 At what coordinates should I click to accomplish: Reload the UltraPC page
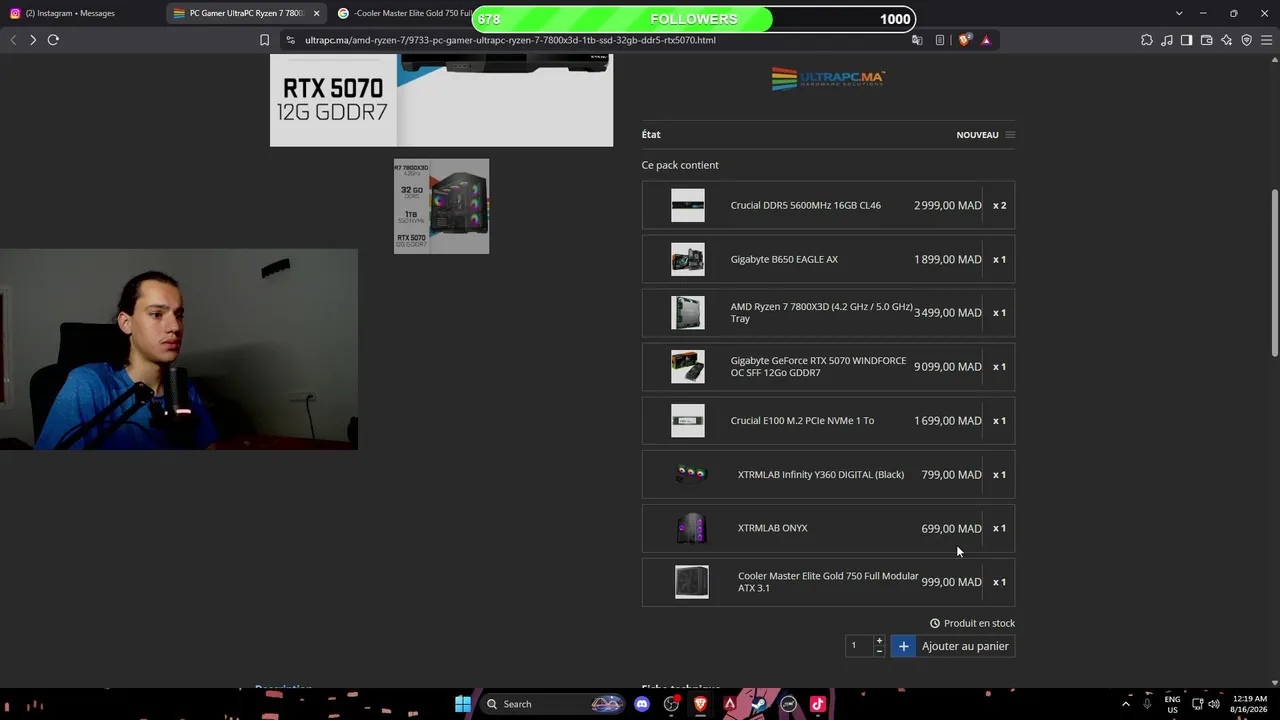point(53,40)
